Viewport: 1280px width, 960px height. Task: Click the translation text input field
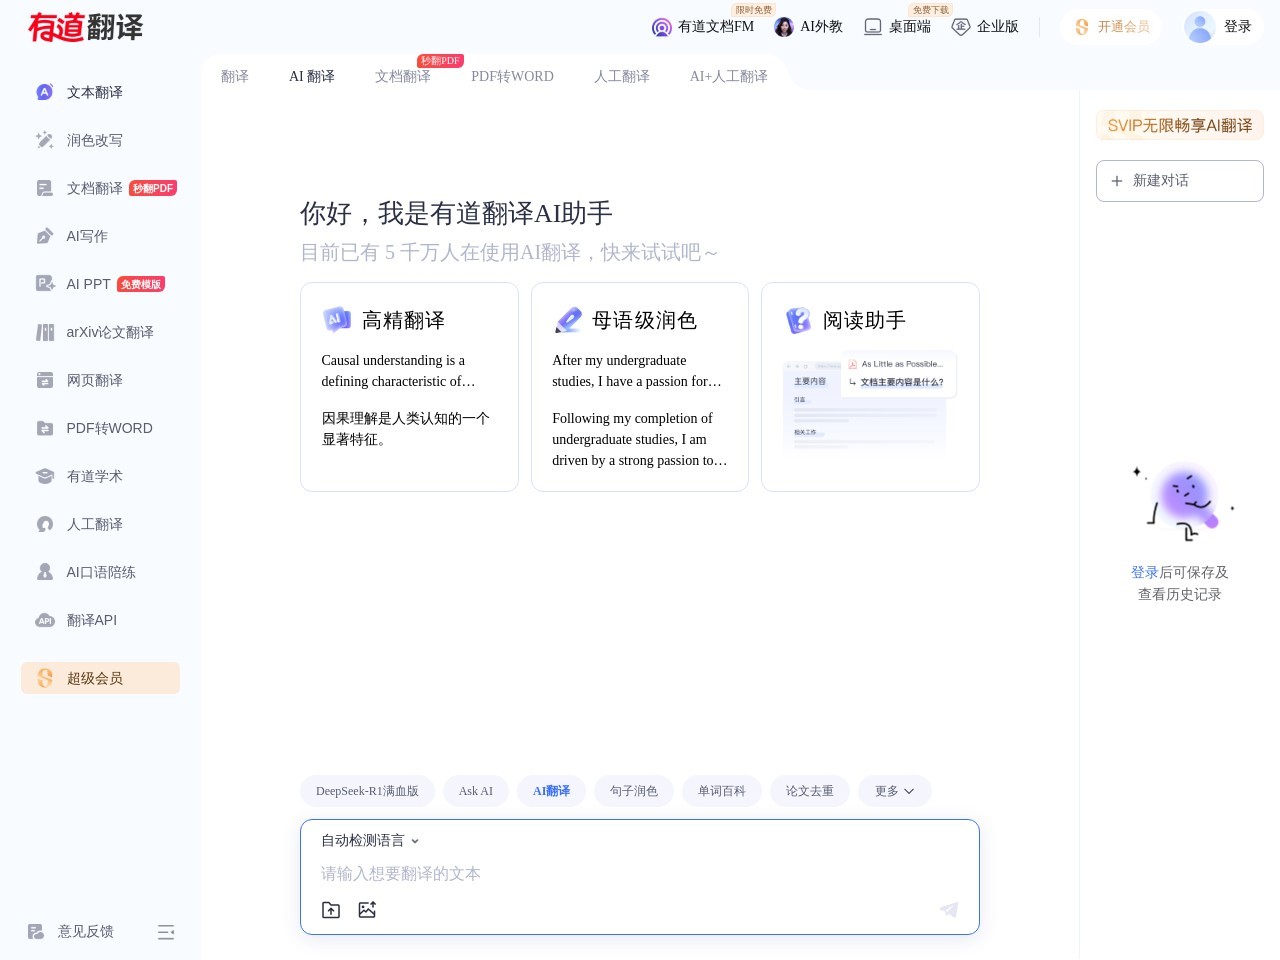[x=640, y=874]
